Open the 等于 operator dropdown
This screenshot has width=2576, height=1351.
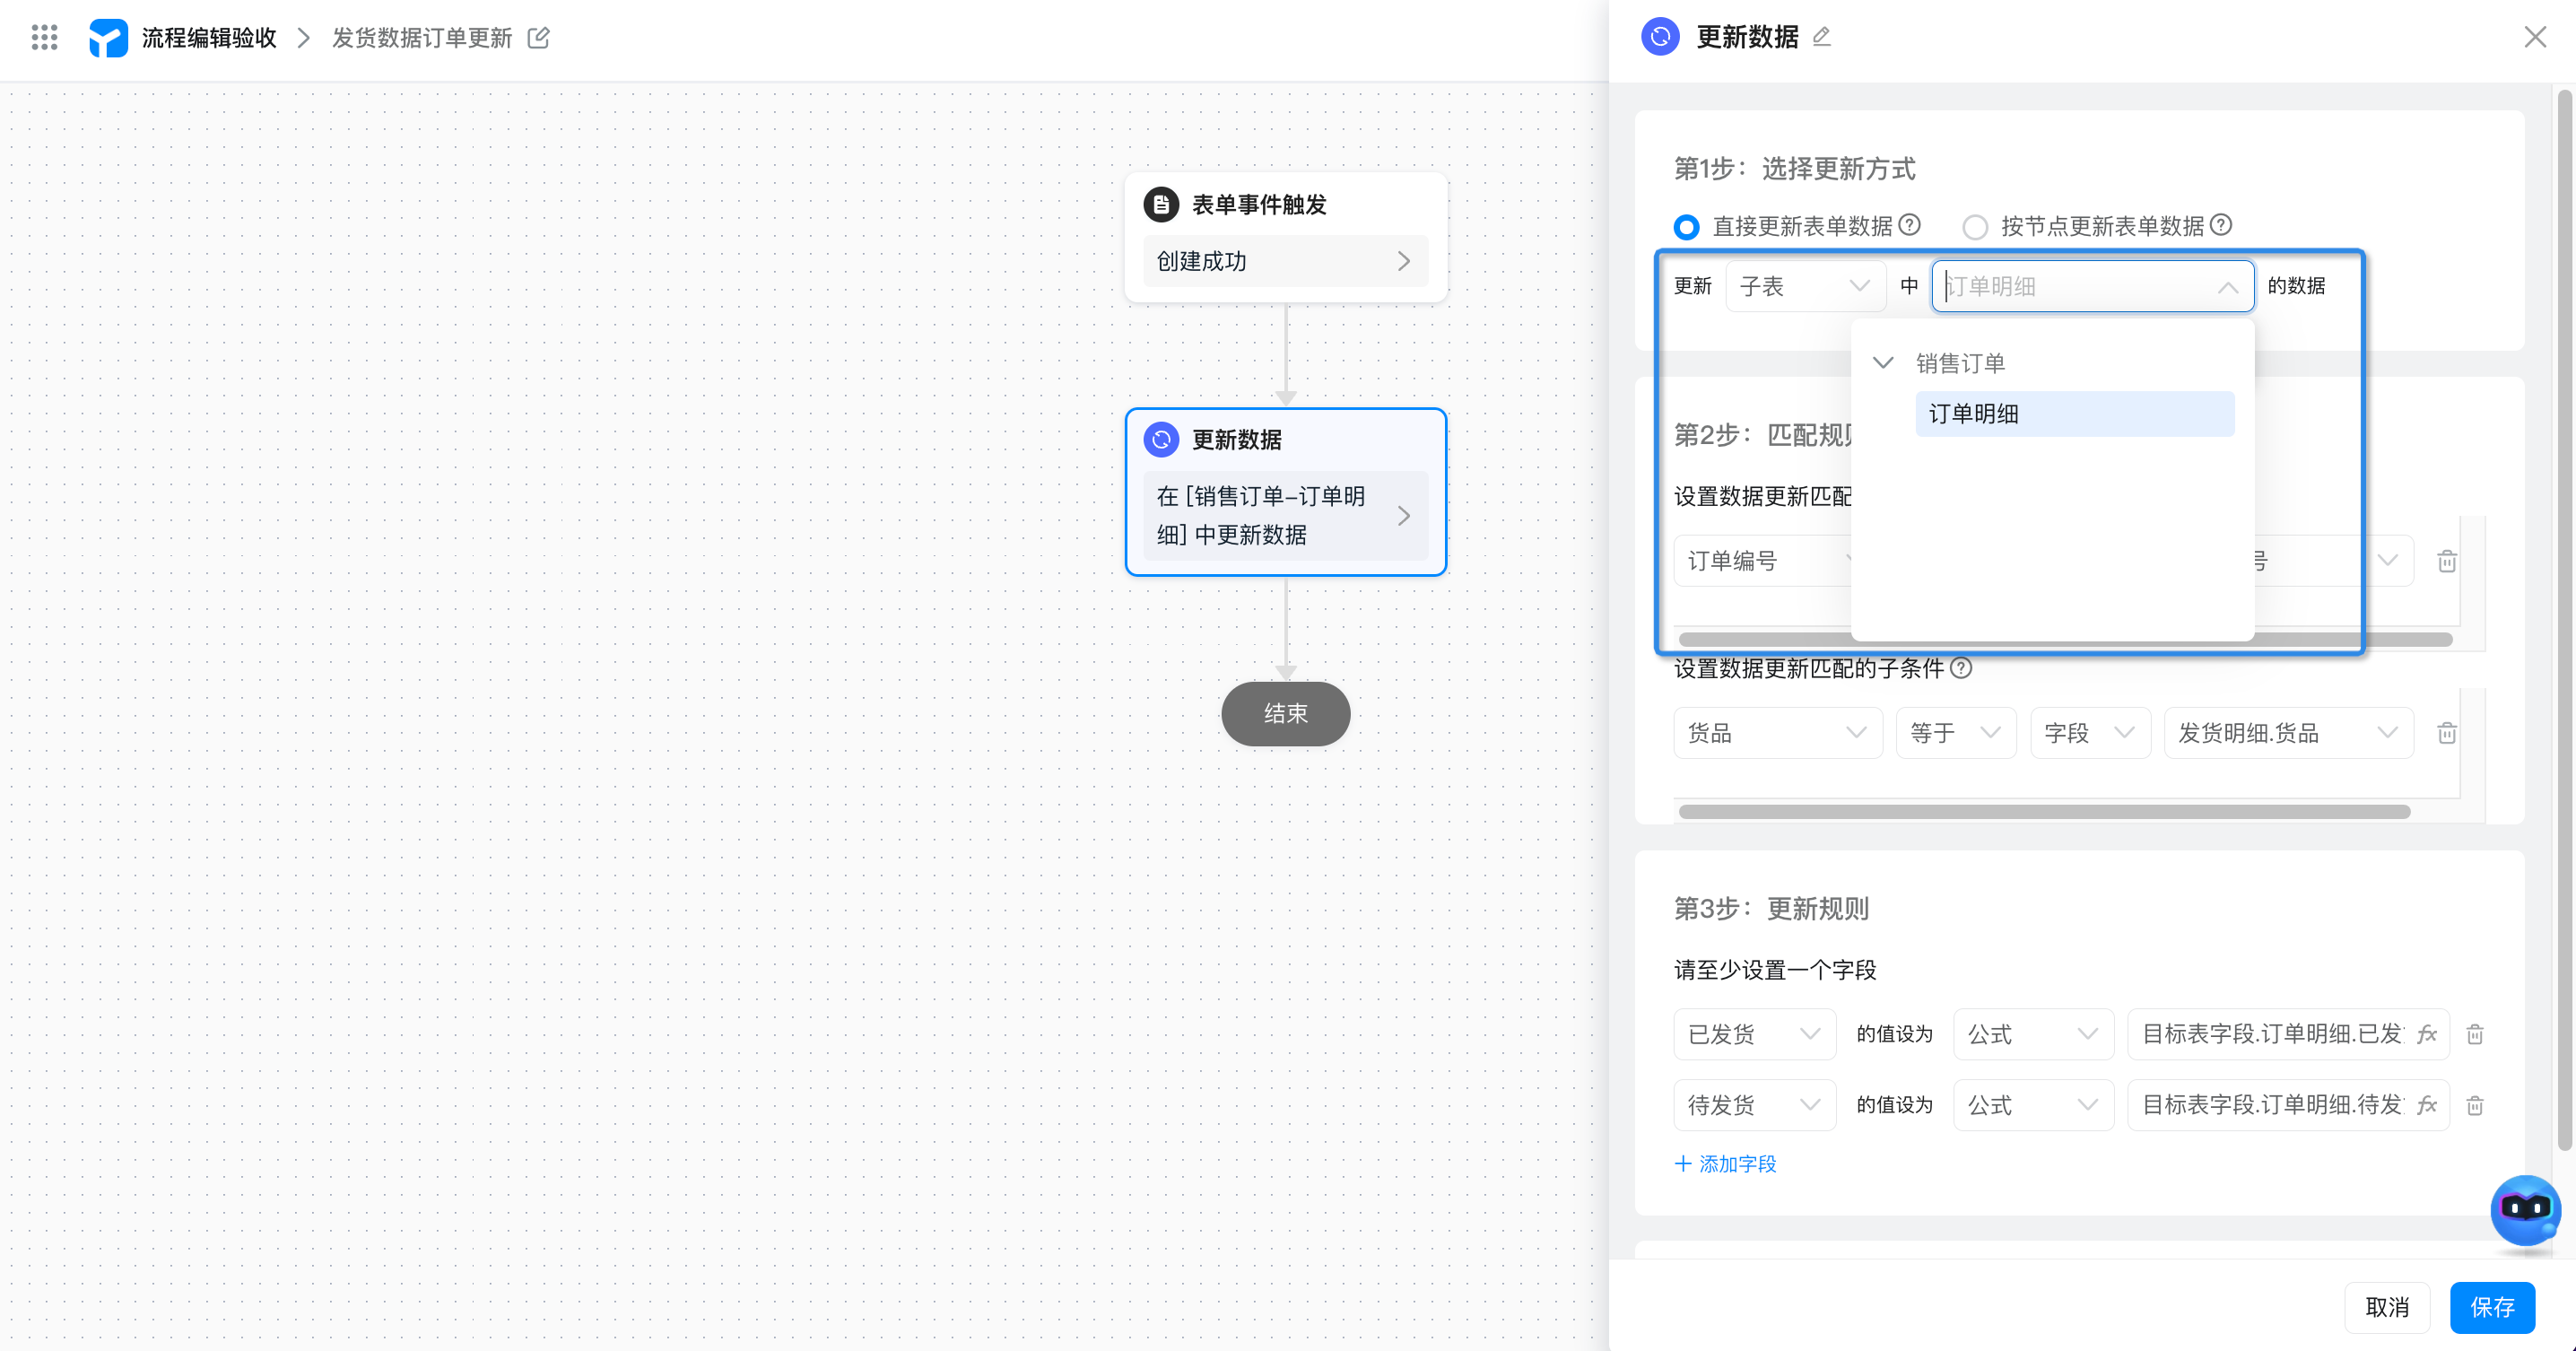coord(1955,733)
